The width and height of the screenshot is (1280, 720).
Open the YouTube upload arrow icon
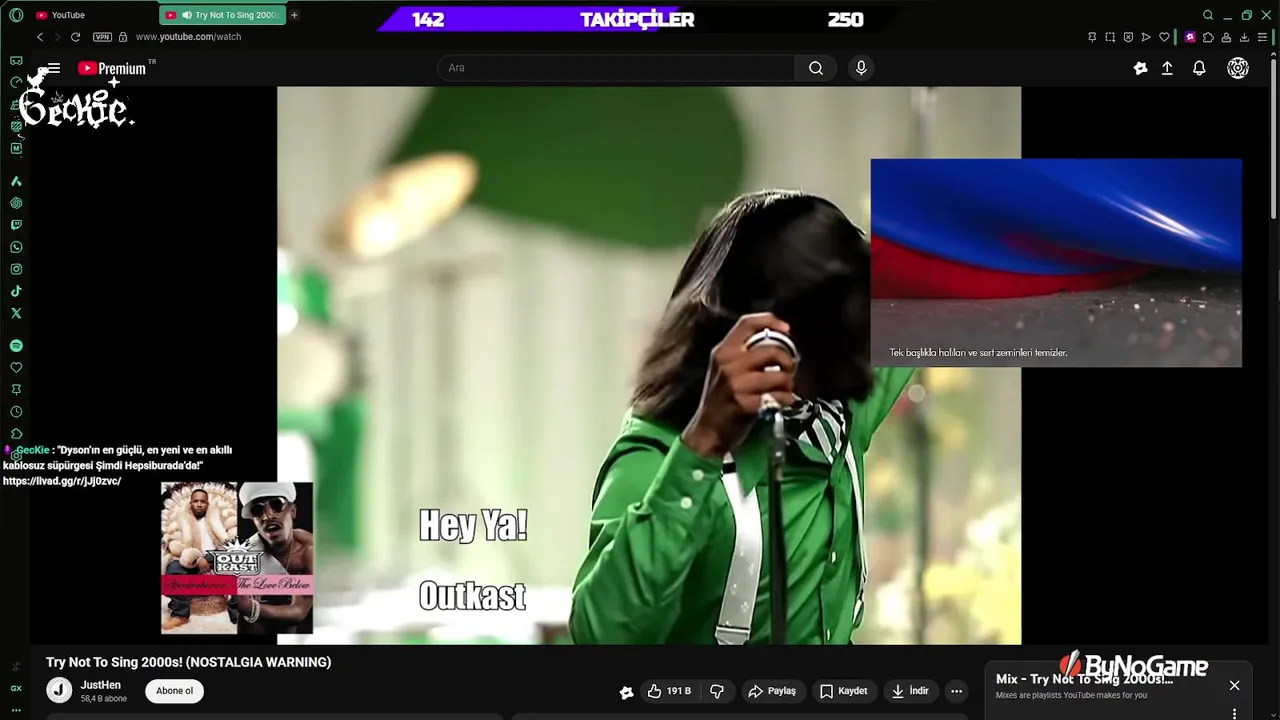pos(1167,68)
